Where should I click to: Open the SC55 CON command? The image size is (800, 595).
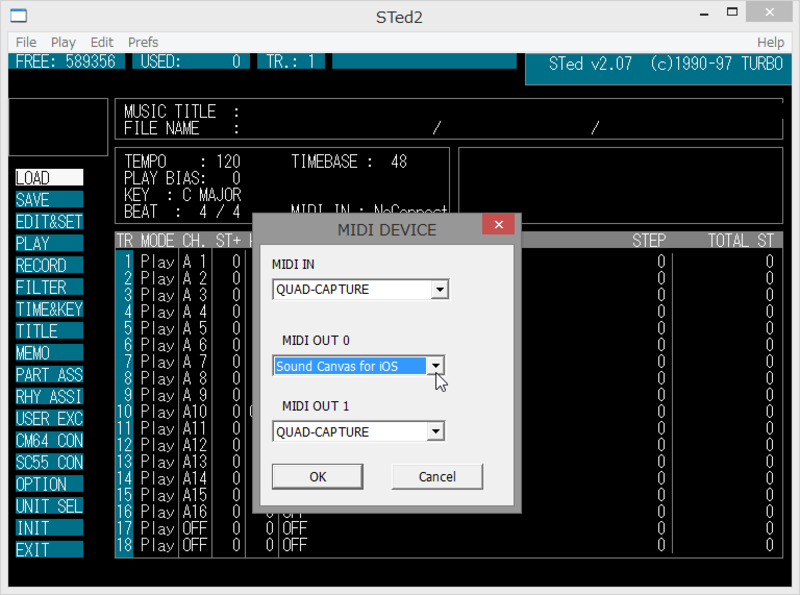click(x=49, y=462)
